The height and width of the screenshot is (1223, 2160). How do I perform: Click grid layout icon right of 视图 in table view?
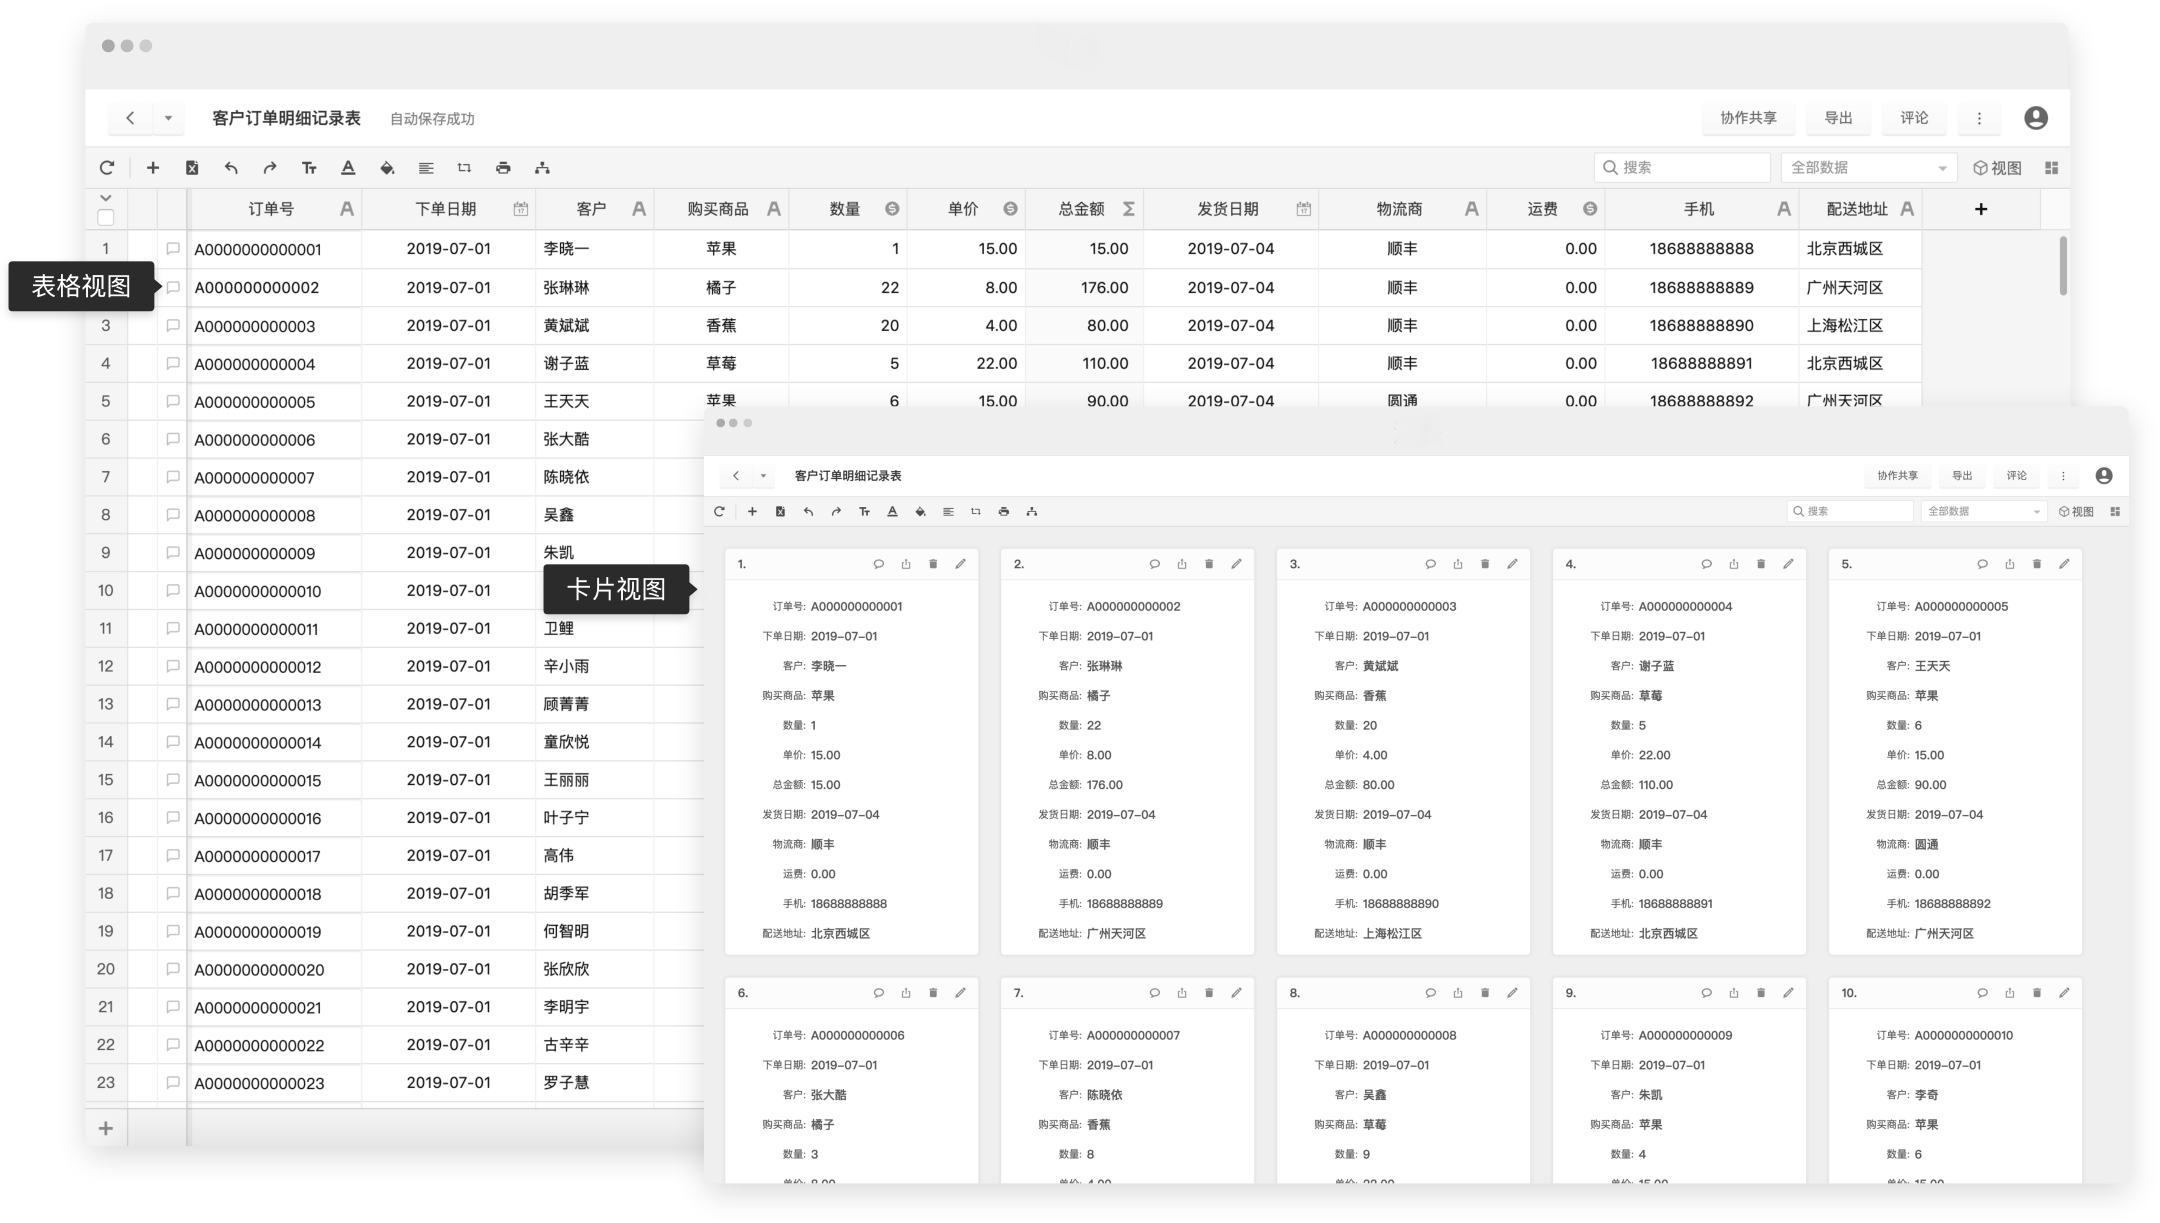(x=2052, y=168)
